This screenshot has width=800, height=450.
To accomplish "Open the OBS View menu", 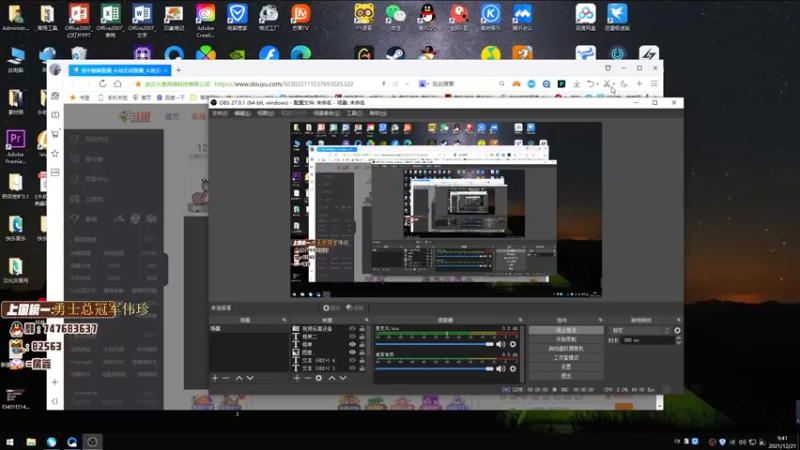I will tap(265, 113).
